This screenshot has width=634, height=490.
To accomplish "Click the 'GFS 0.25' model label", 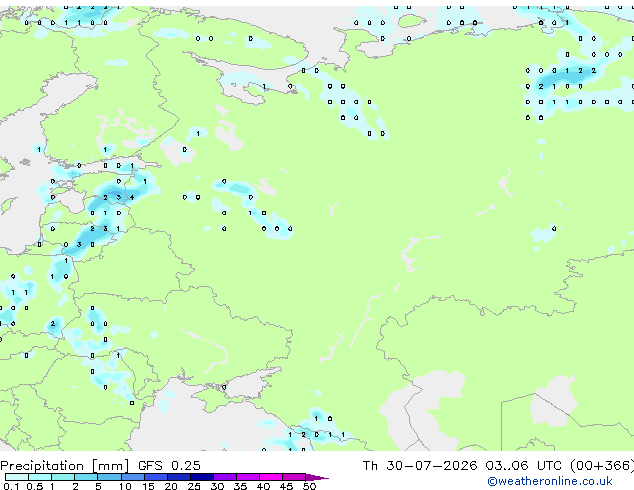I will tap(169, 465).
